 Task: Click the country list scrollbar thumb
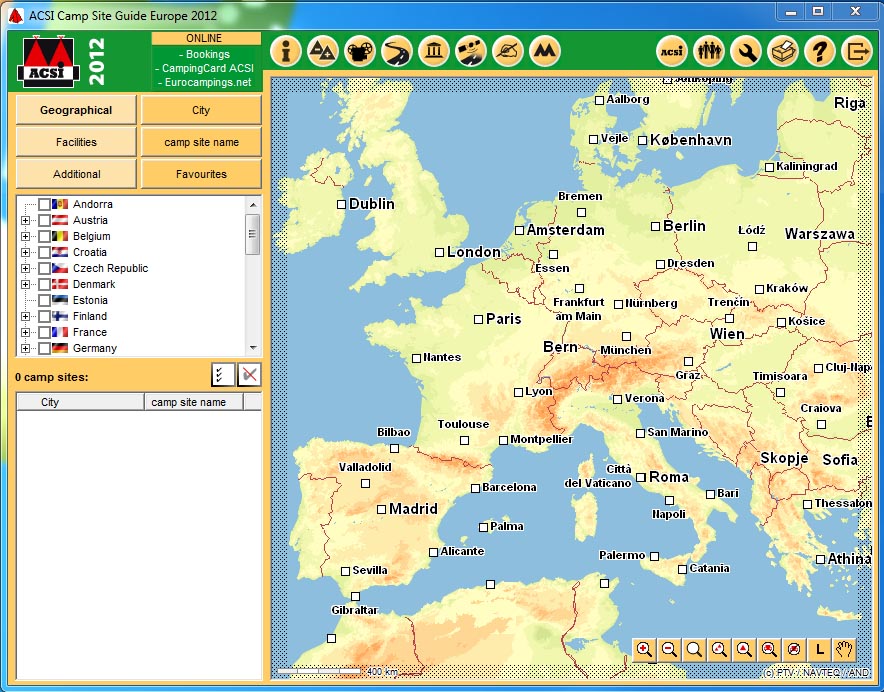pos(253,234)
